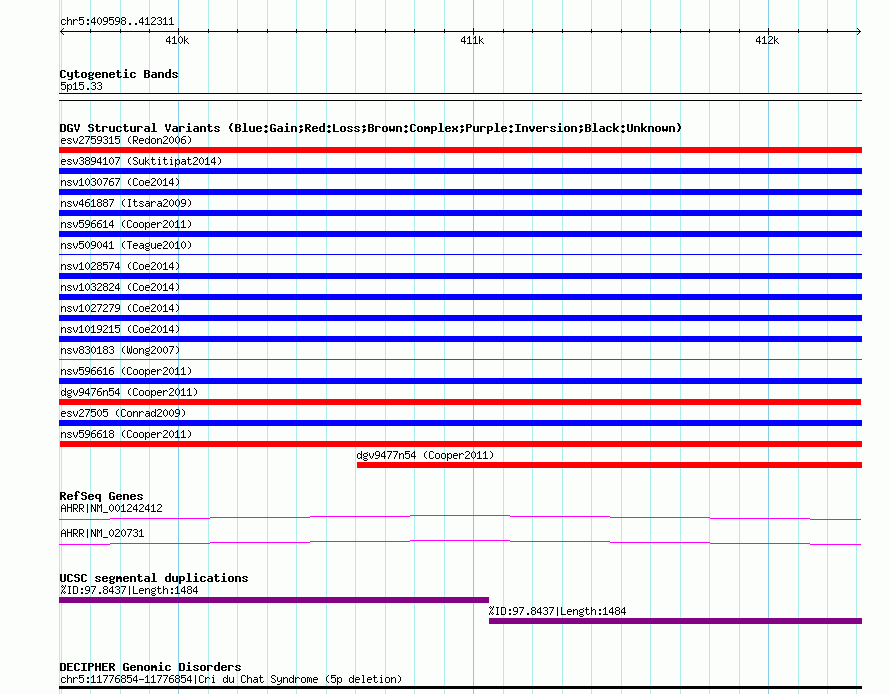Open the UCSC segmental duplications track title
Viewport: 890px width, 694px height.
(x=154, y=578)
